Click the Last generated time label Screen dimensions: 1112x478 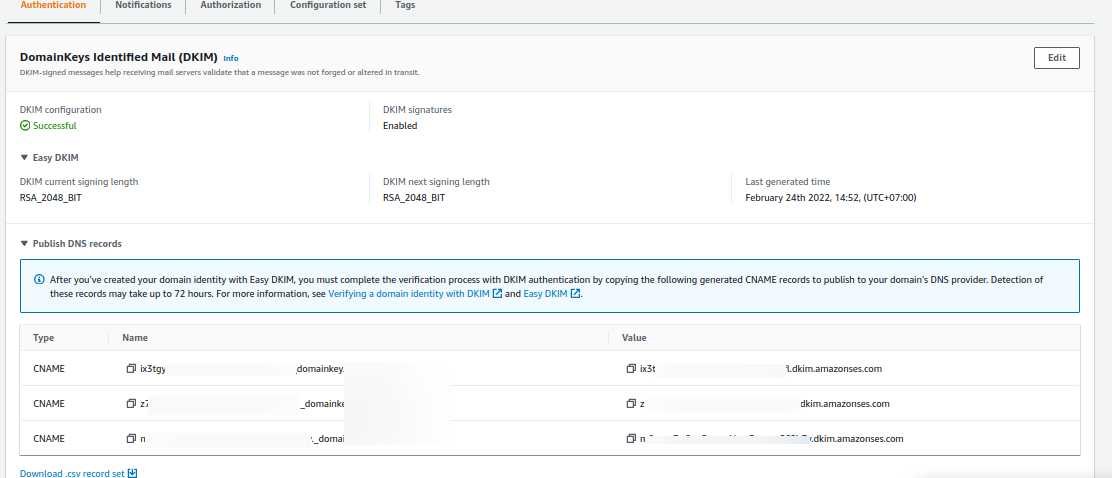787,182
